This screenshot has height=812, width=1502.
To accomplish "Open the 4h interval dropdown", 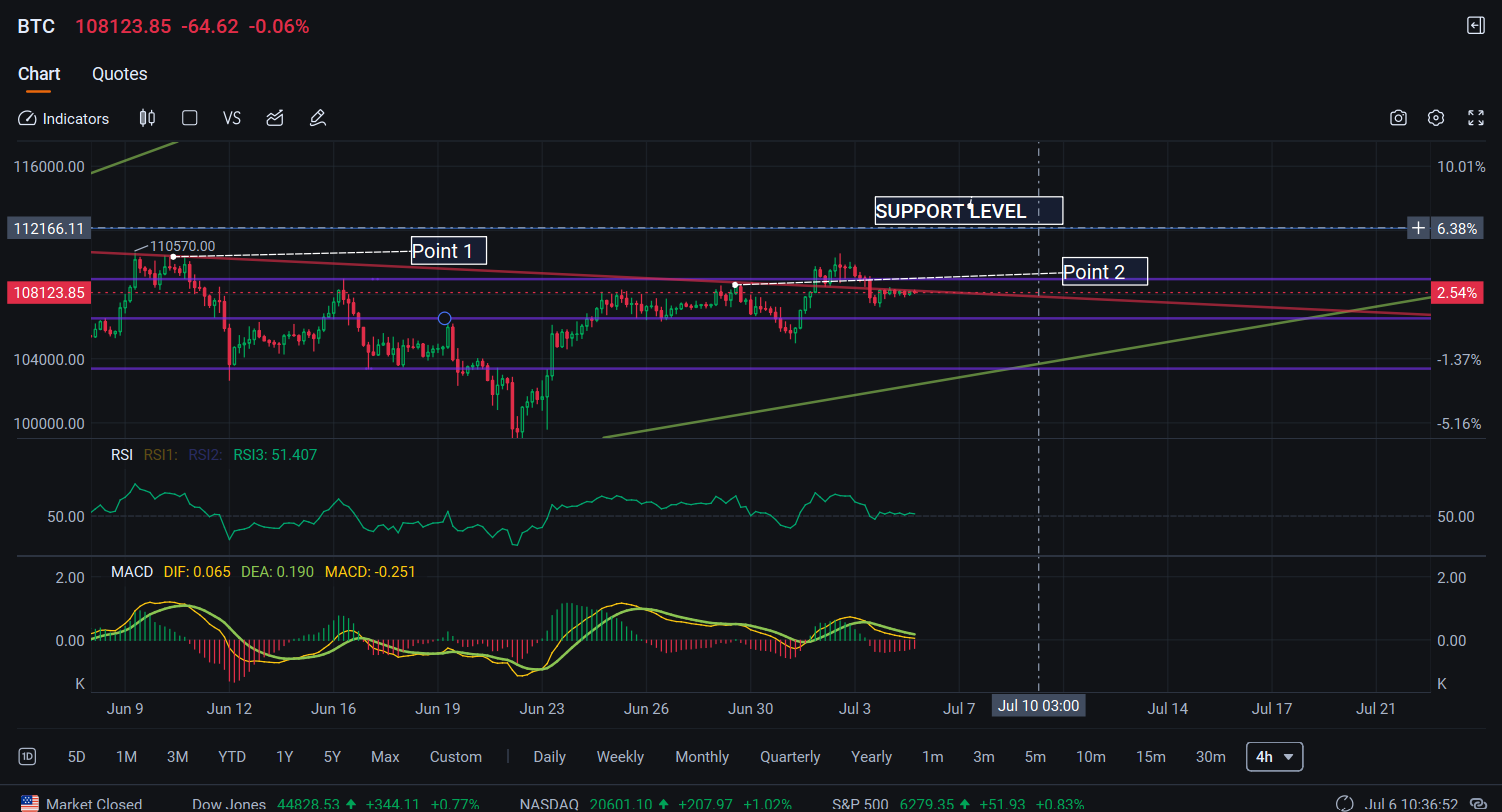I will (1274, 757).
